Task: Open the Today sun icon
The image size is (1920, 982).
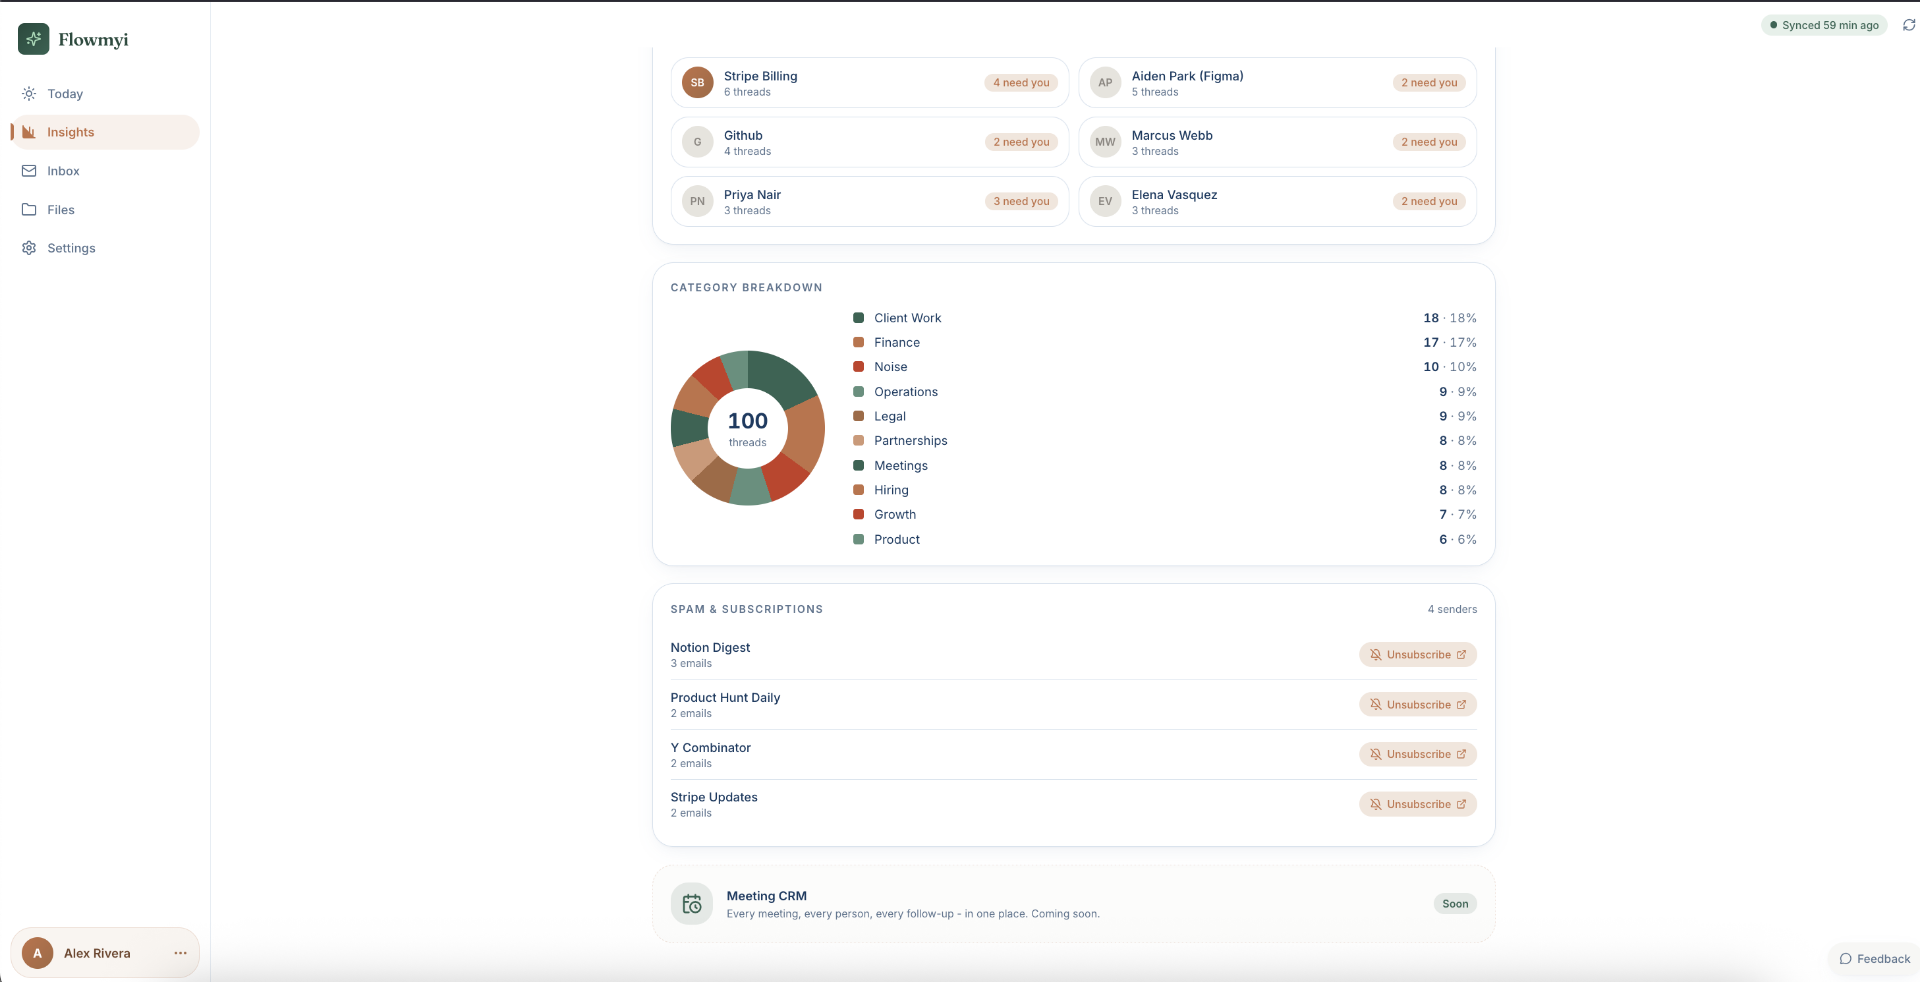Action: pos(29,94)
